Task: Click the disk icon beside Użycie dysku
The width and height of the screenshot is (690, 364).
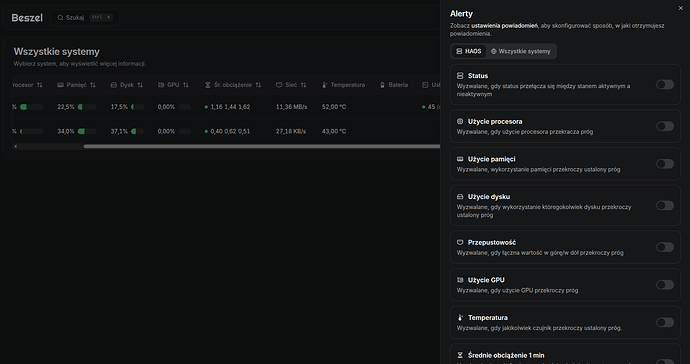Action: pos(460,196)
